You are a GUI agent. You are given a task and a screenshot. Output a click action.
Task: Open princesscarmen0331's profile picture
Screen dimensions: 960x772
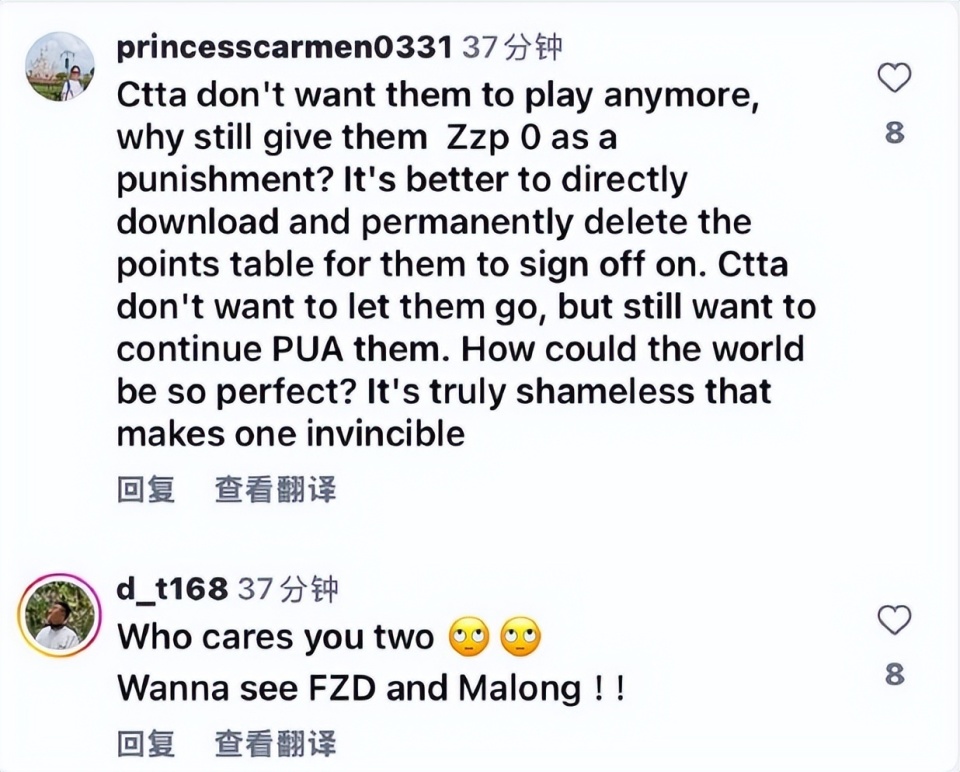[x=60, y=66]
